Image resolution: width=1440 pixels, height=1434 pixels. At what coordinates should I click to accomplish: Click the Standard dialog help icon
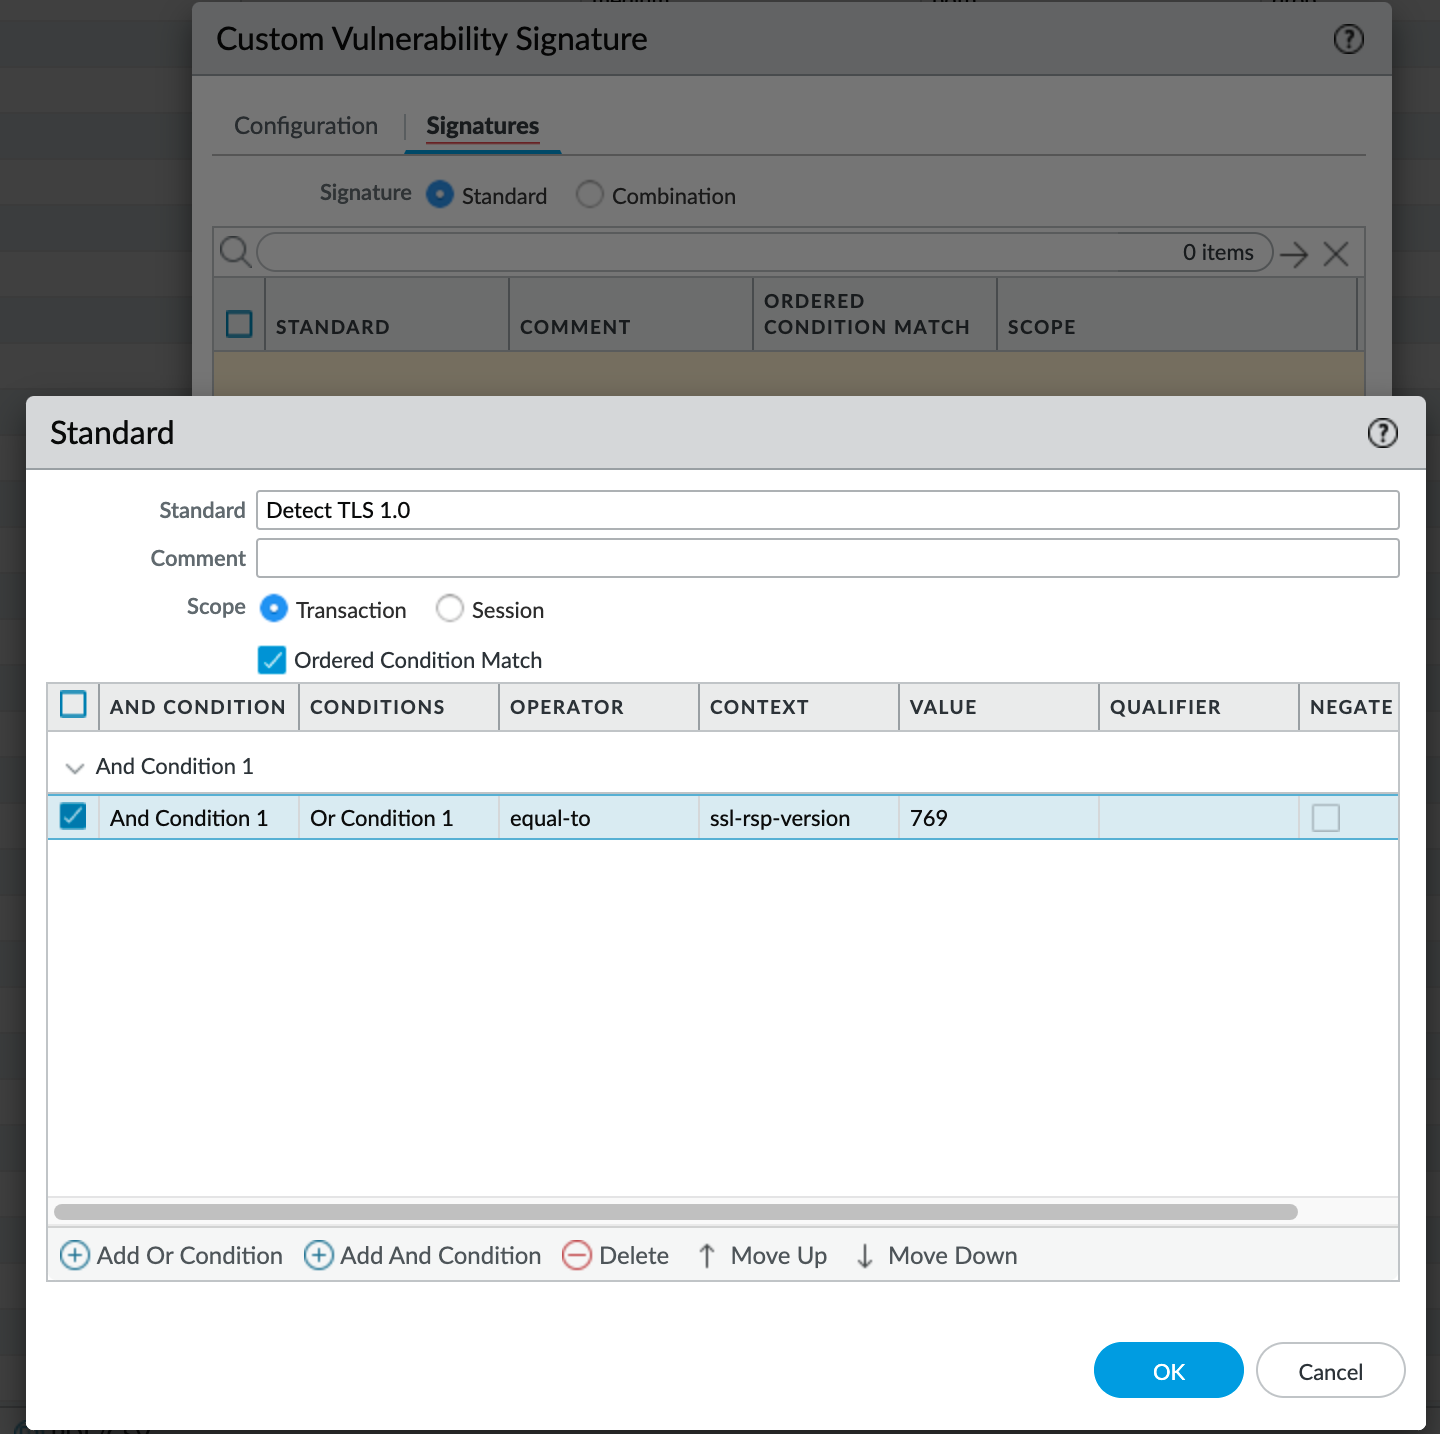pos(1382,433)
